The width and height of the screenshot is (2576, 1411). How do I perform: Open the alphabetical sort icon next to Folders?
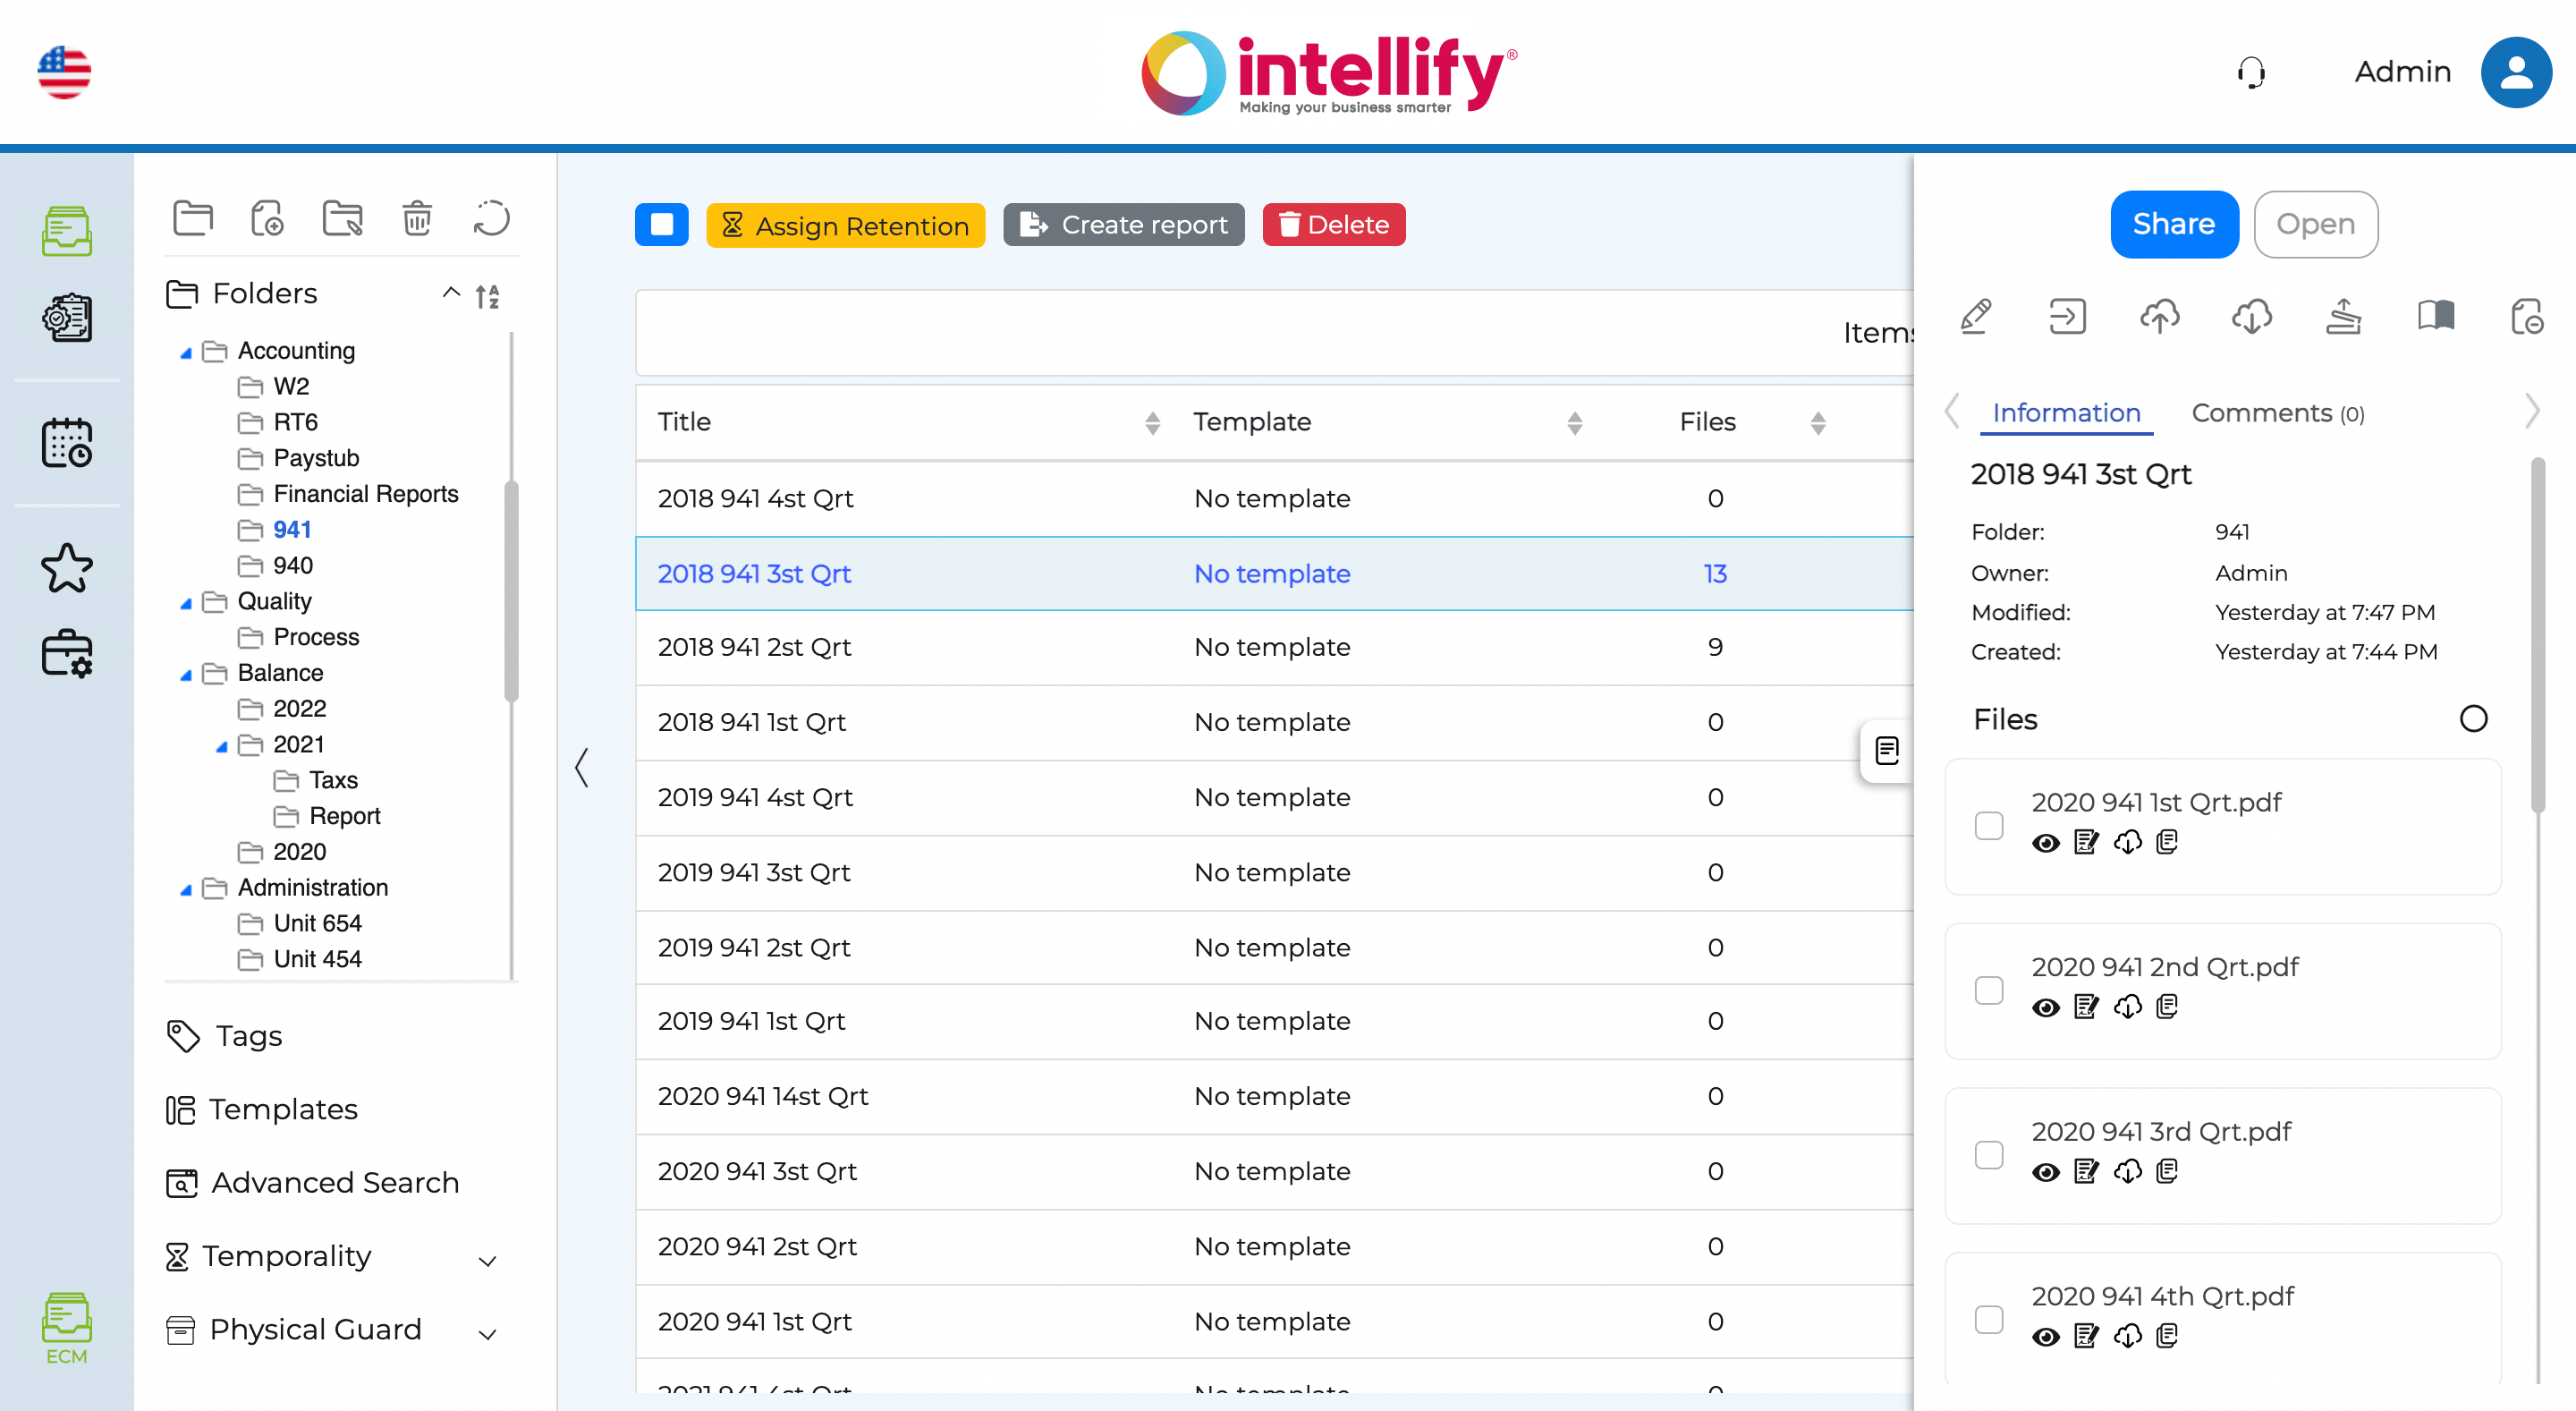tap(488, 296)
